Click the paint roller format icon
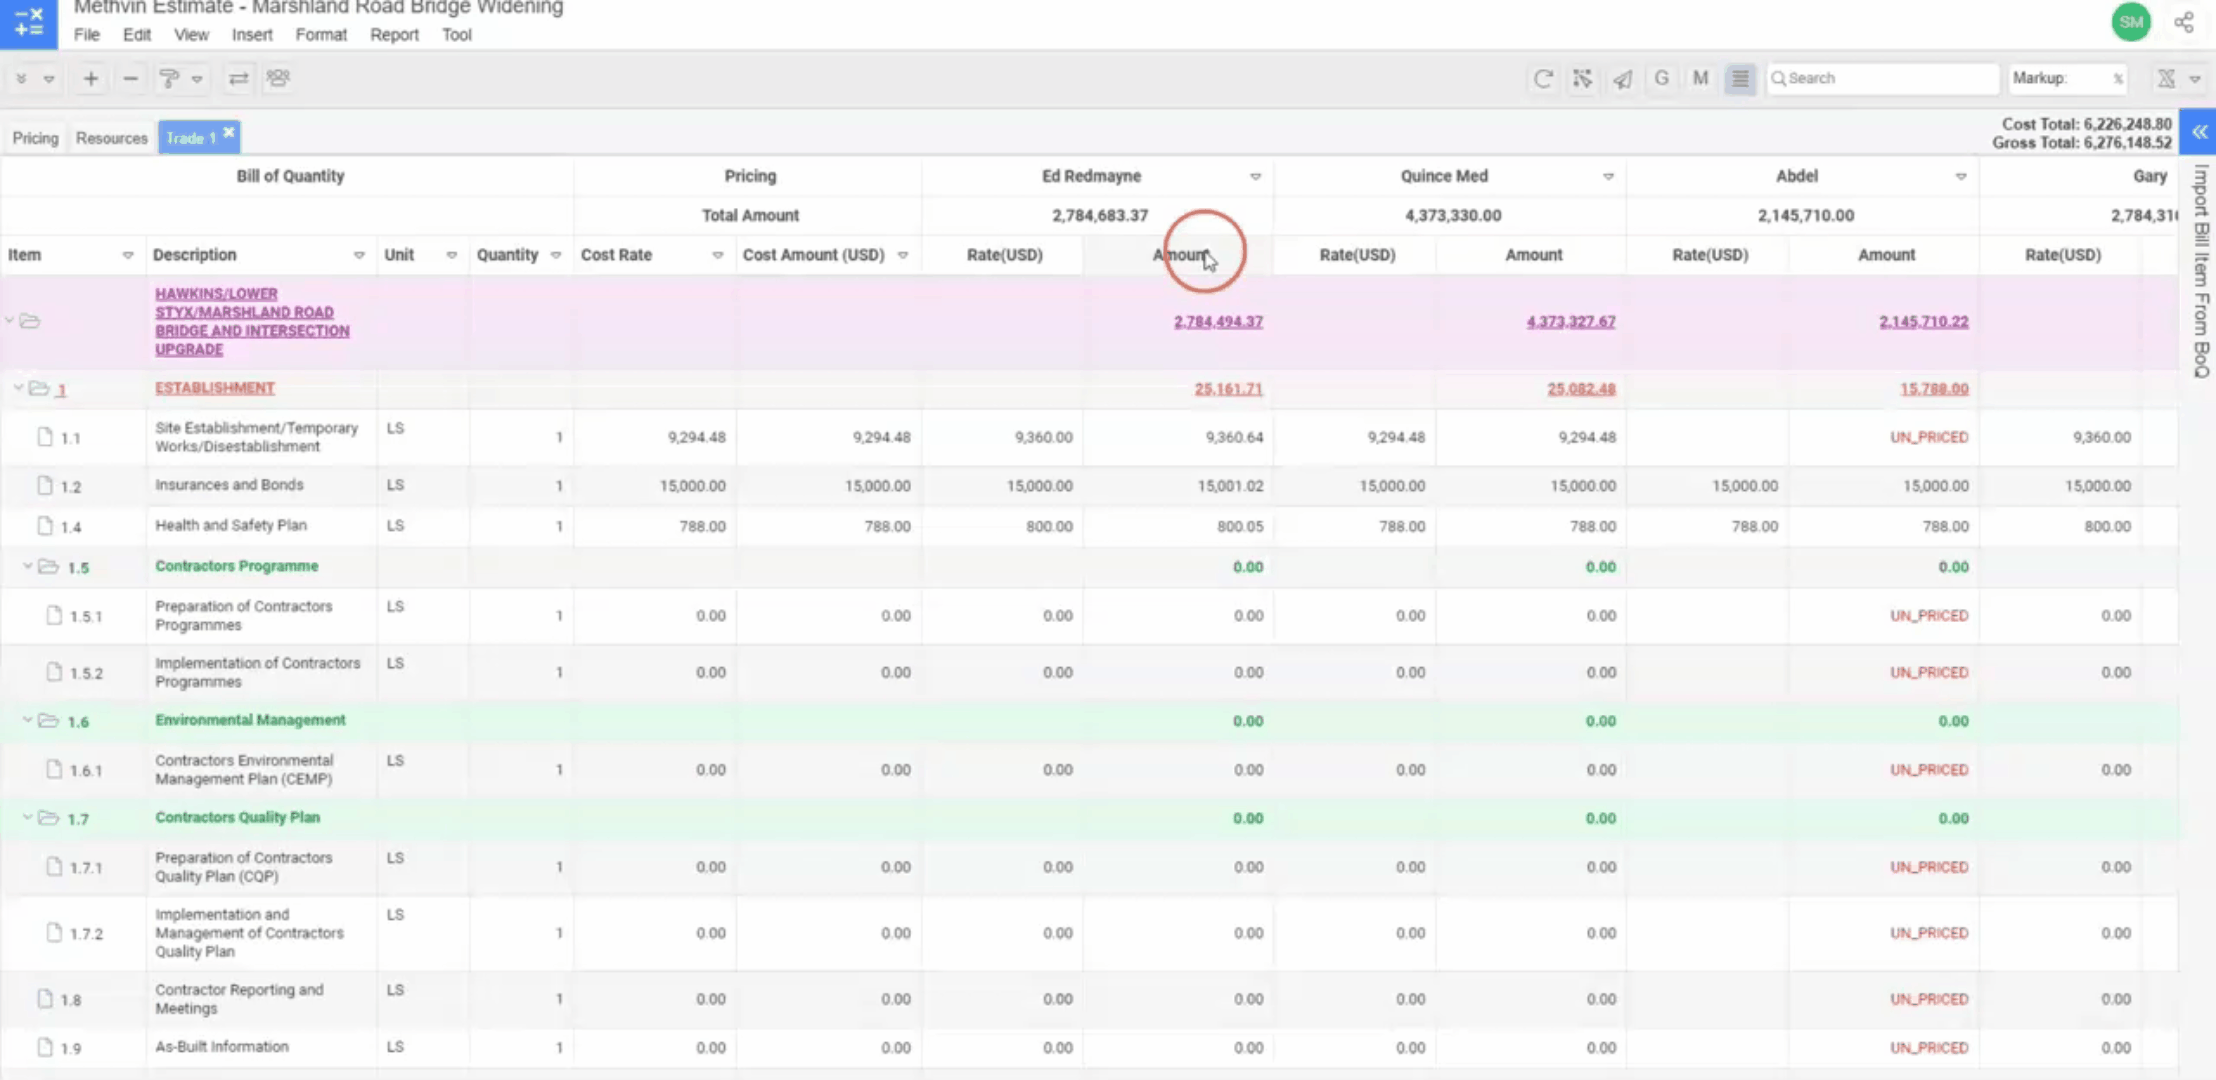 [x=169, y=78]
